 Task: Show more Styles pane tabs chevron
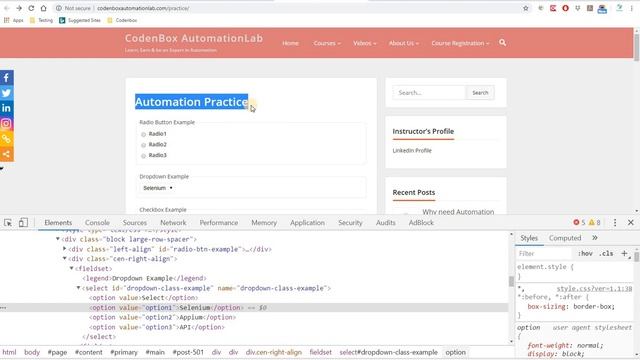point(595,238)
